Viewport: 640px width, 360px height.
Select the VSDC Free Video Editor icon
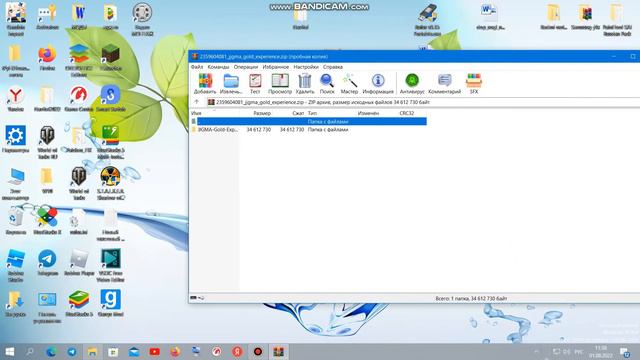[x=111, y=266]
